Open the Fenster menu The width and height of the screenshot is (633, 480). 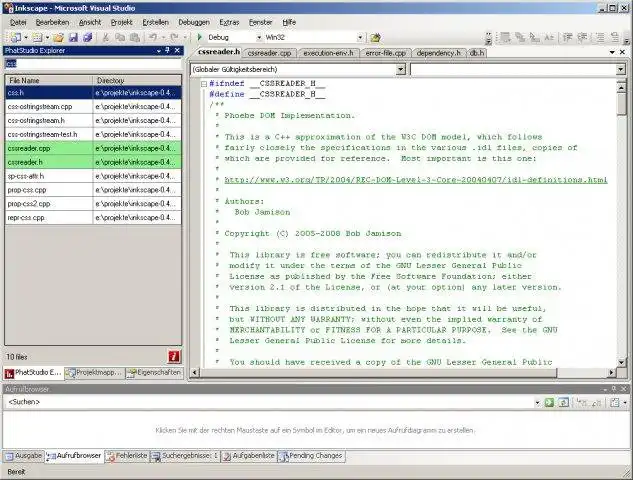(260, 23)
